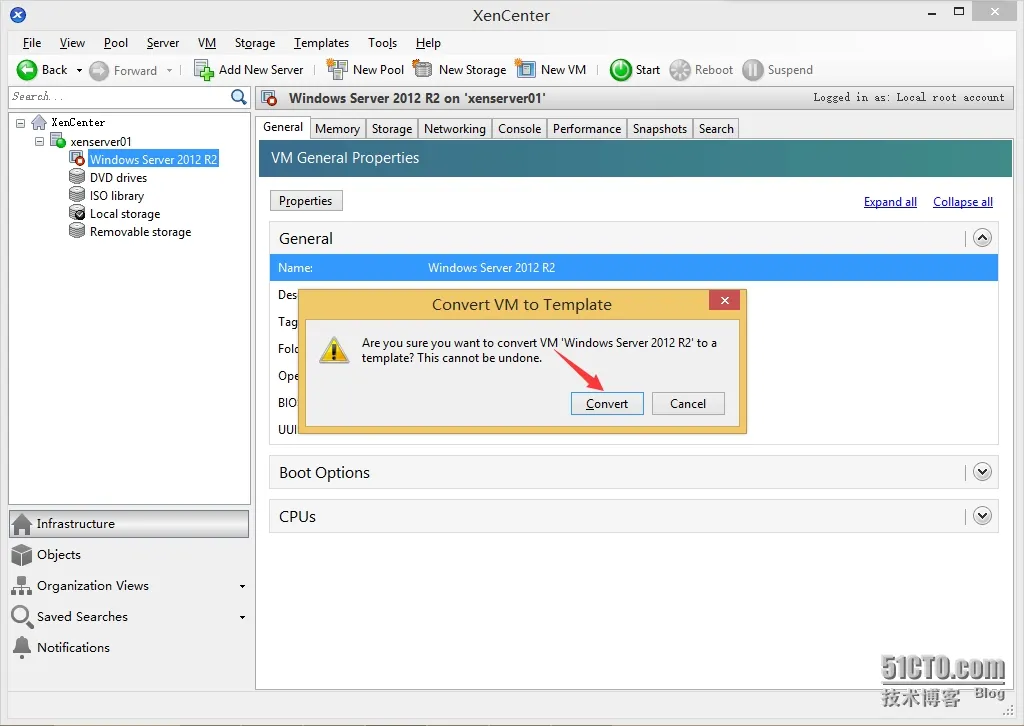Viewport: 1024px width, 726px height.
Task: Switch to the Performance tab
Action: (586, 129)
